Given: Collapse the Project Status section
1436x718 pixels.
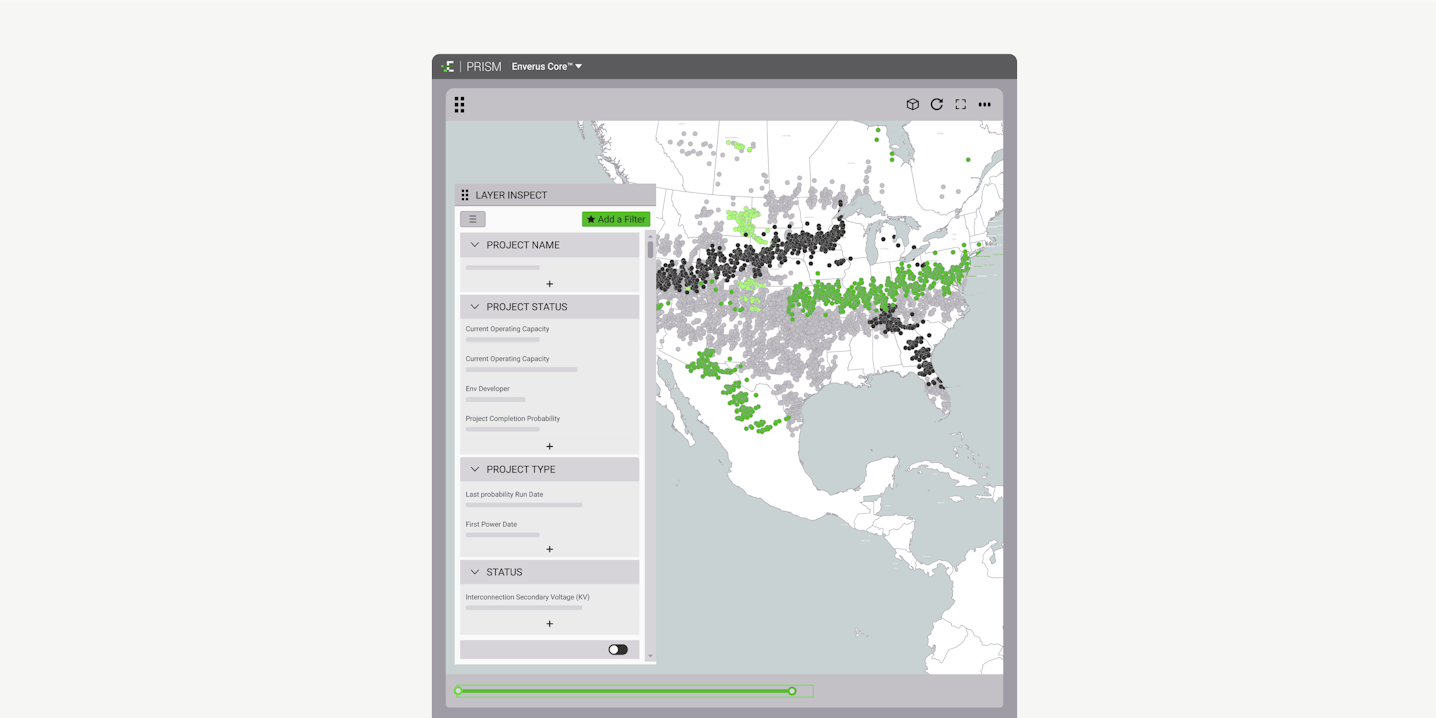Looking at the screenshot, I should click(475, 307).
